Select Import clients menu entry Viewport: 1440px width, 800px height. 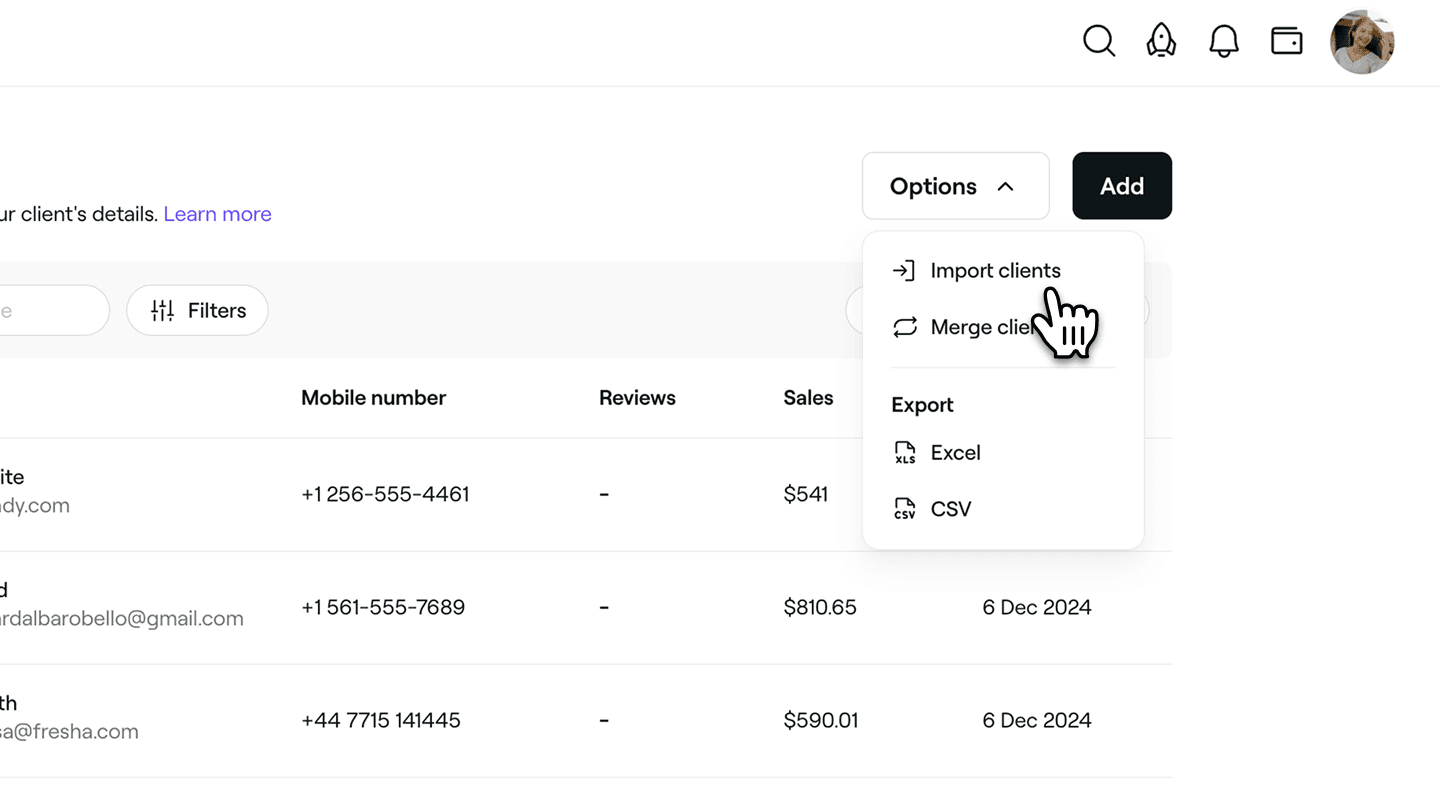(1003, 271)
